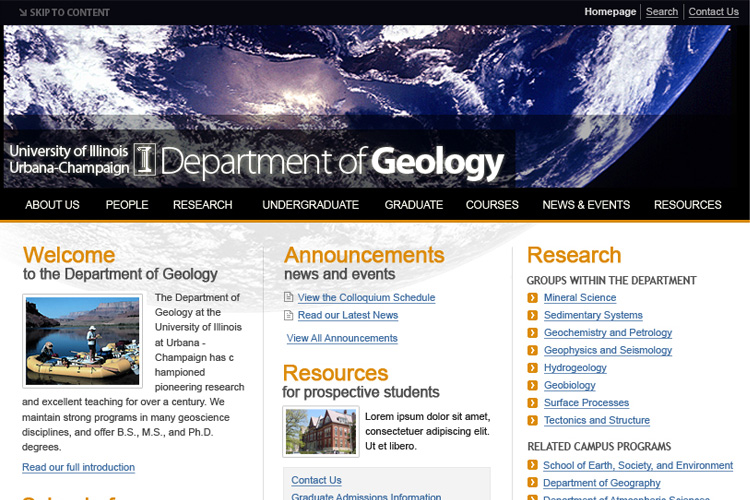This screenshot has width=750, height=500.
Task: Open Tectonics and Structure link
Action: pos(596,421)
